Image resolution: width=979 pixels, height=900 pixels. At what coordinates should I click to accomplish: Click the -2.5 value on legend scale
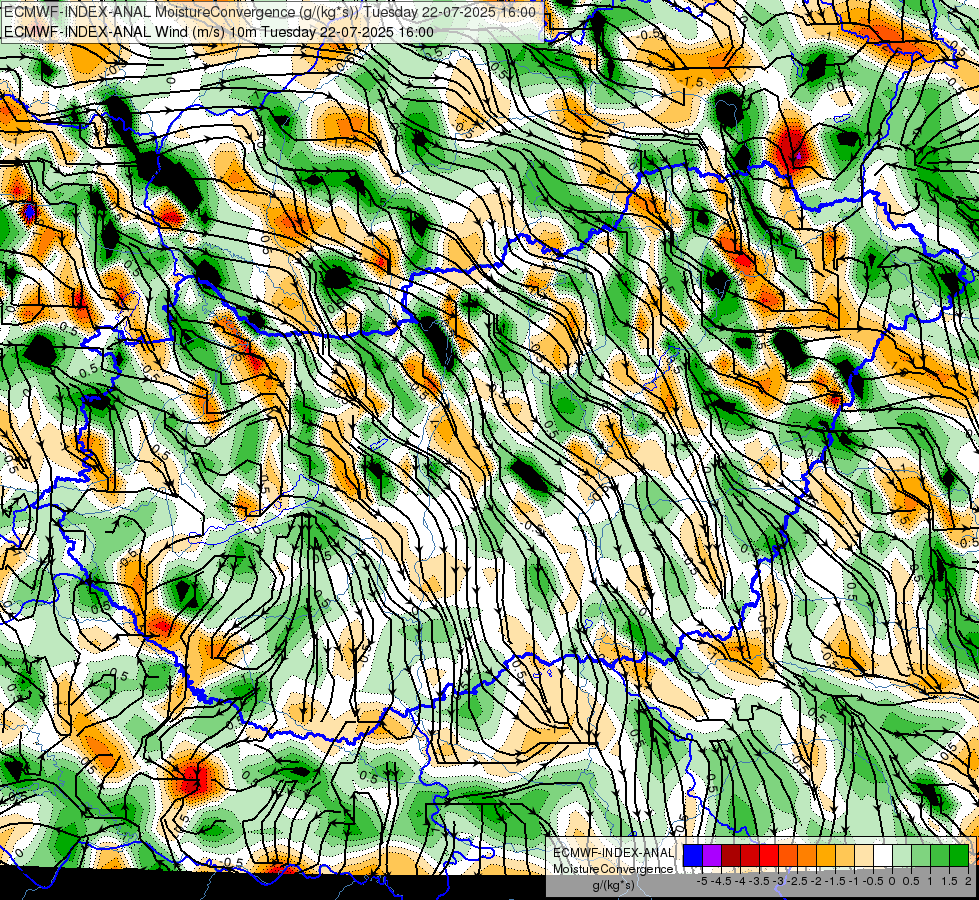pos(797,881)
